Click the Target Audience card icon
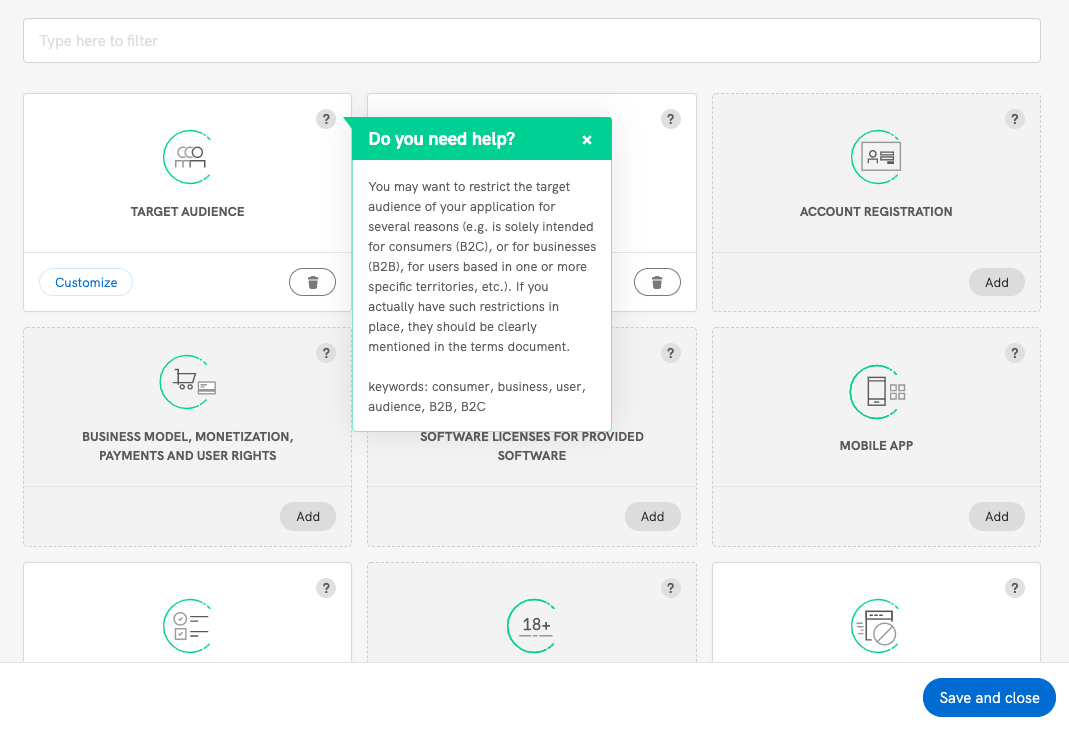Screen dimensions: 1069x731 point(187,157)
